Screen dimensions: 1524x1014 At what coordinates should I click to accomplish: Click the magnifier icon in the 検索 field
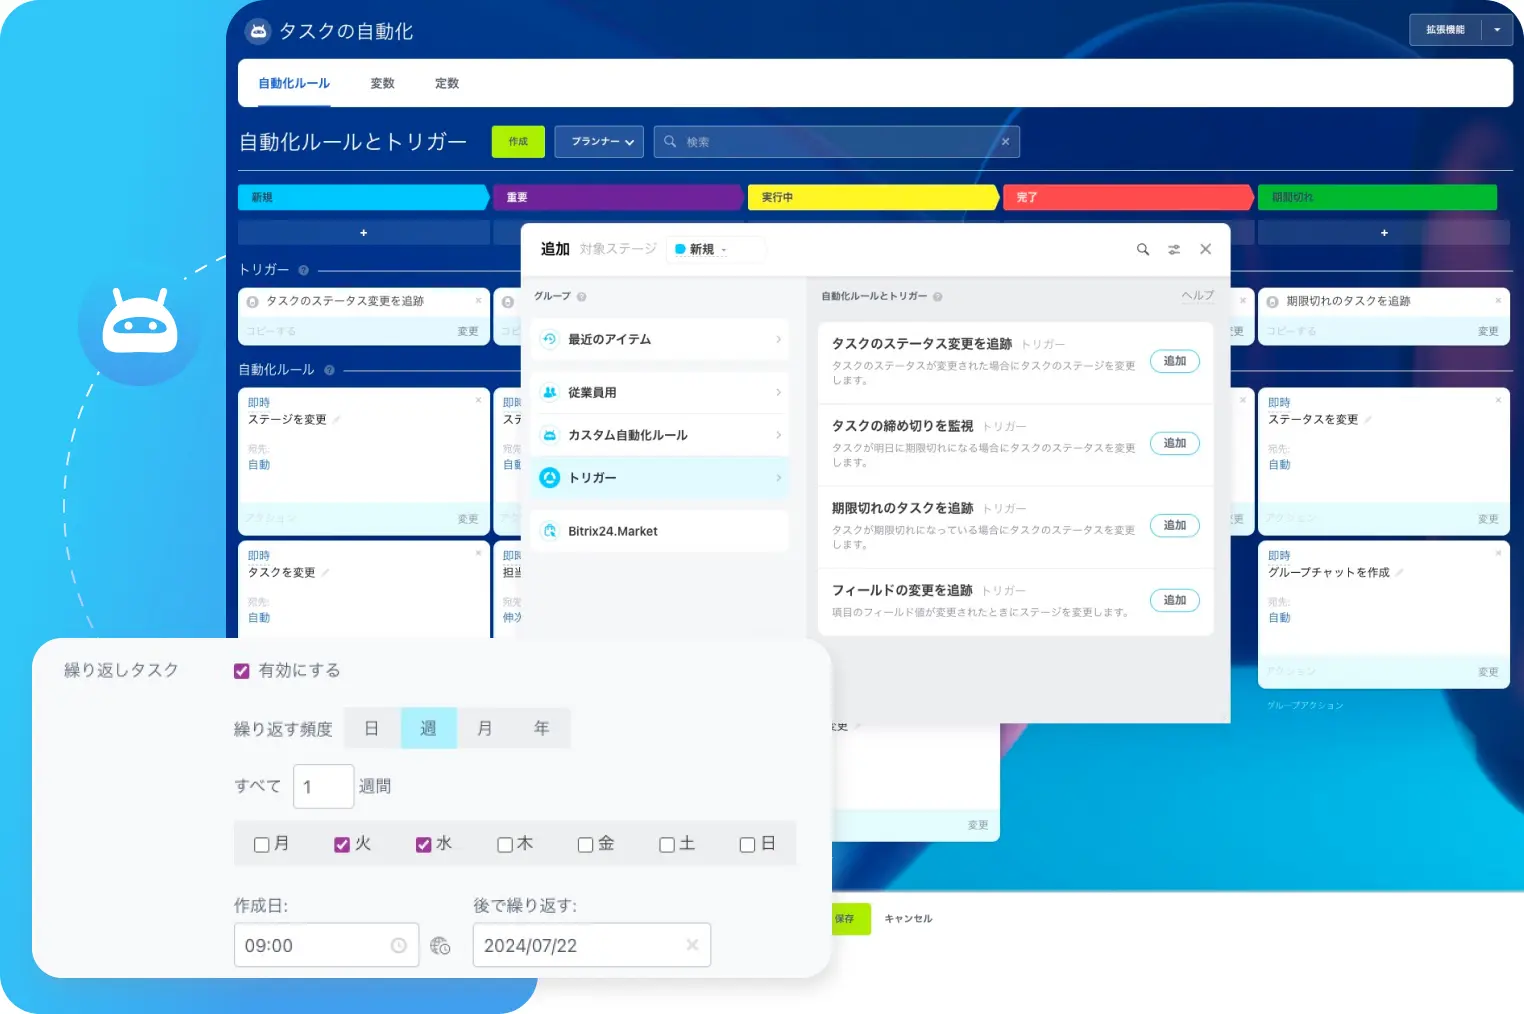tap(671, 142)
